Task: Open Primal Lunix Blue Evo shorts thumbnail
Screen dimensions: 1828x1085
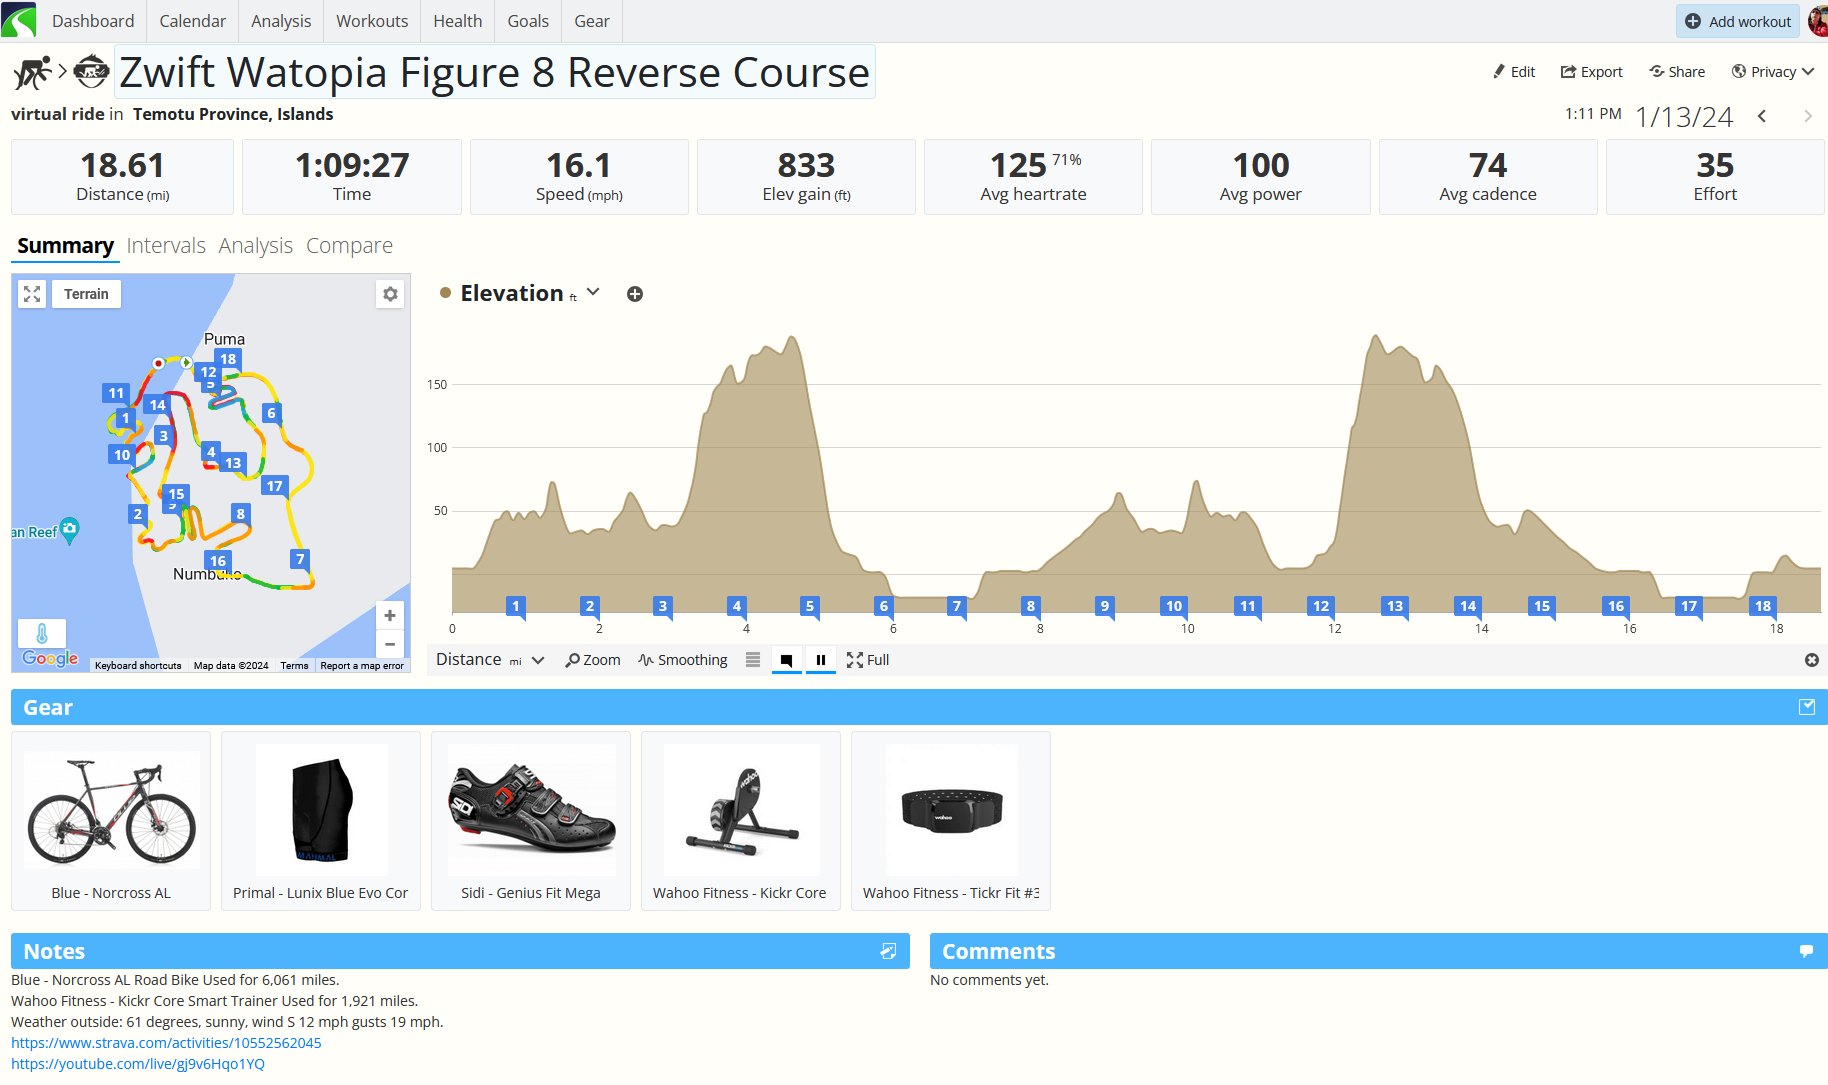Action: pos(321,821)
